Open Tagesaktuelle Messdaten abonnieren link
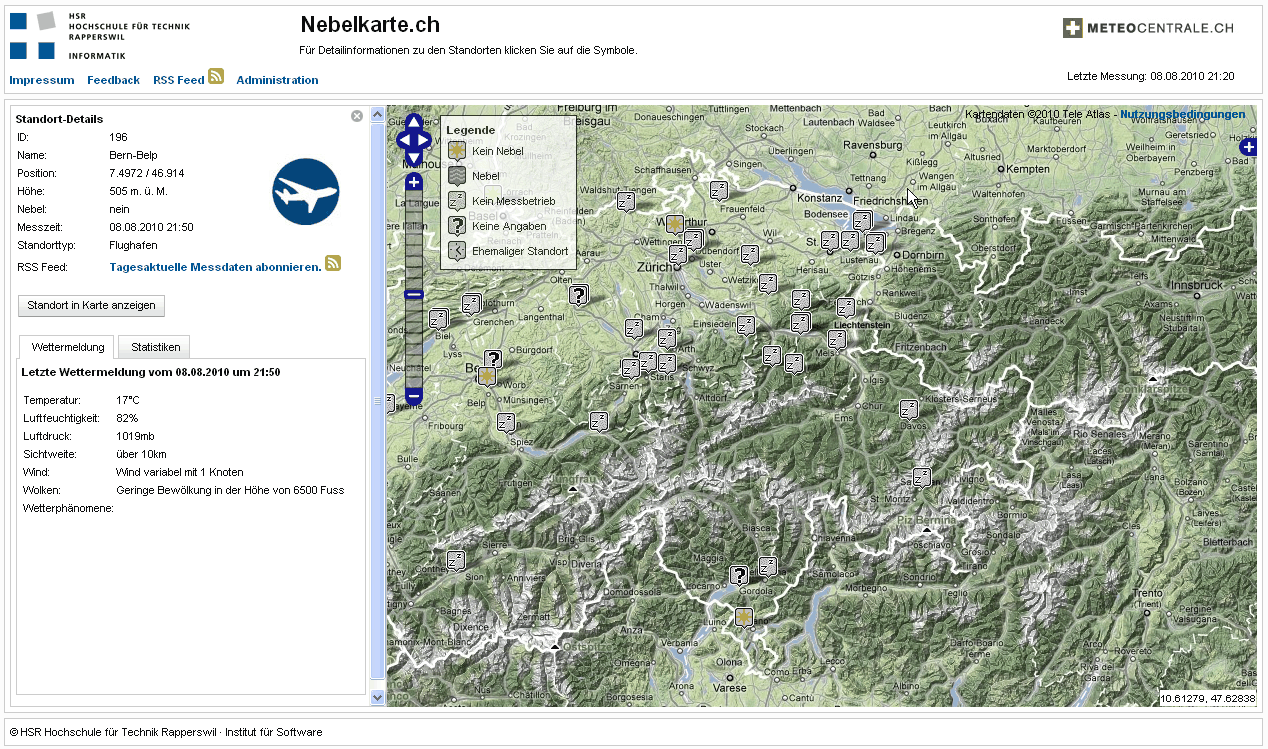The width and height of the screenshot is (1268, 749). point(215,267)
